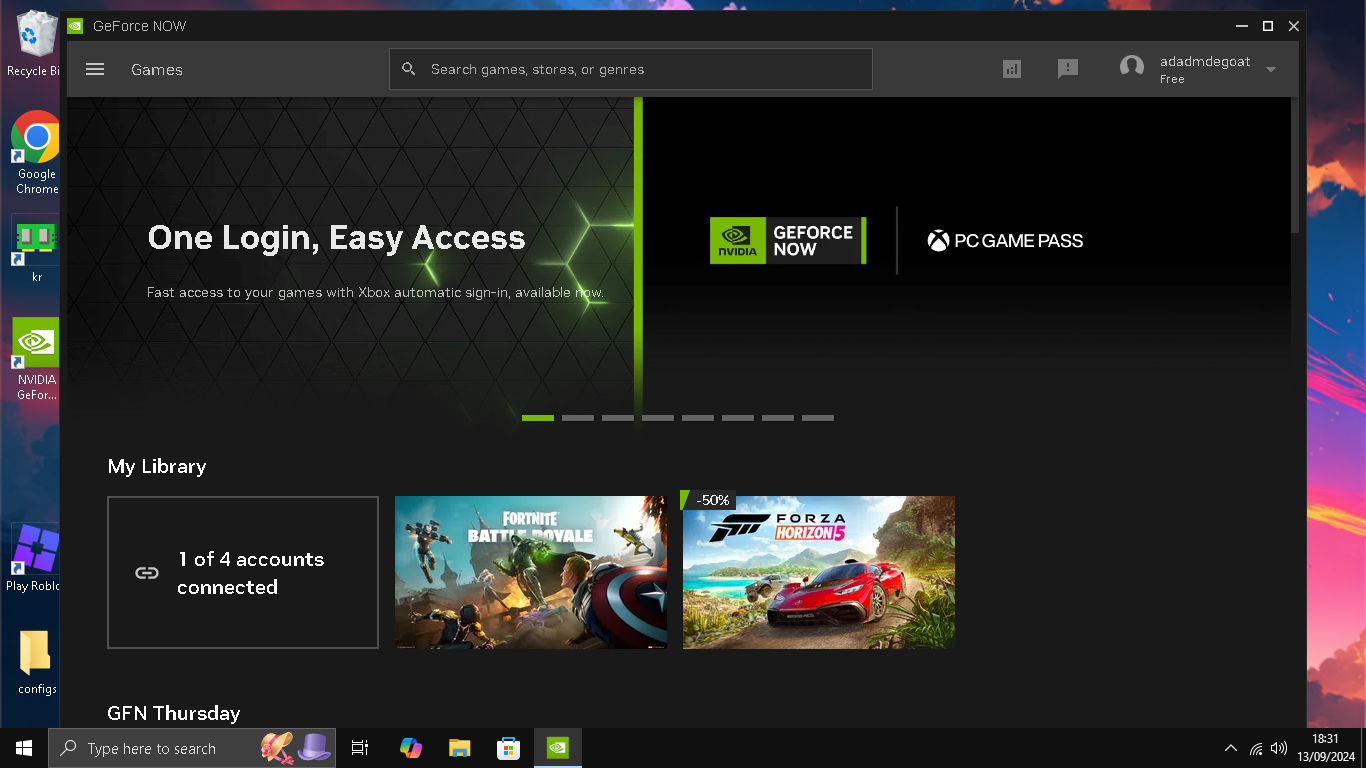Viewport: 1366px width, 768px height.
Task: Click the Games page title
Action: 157,69
